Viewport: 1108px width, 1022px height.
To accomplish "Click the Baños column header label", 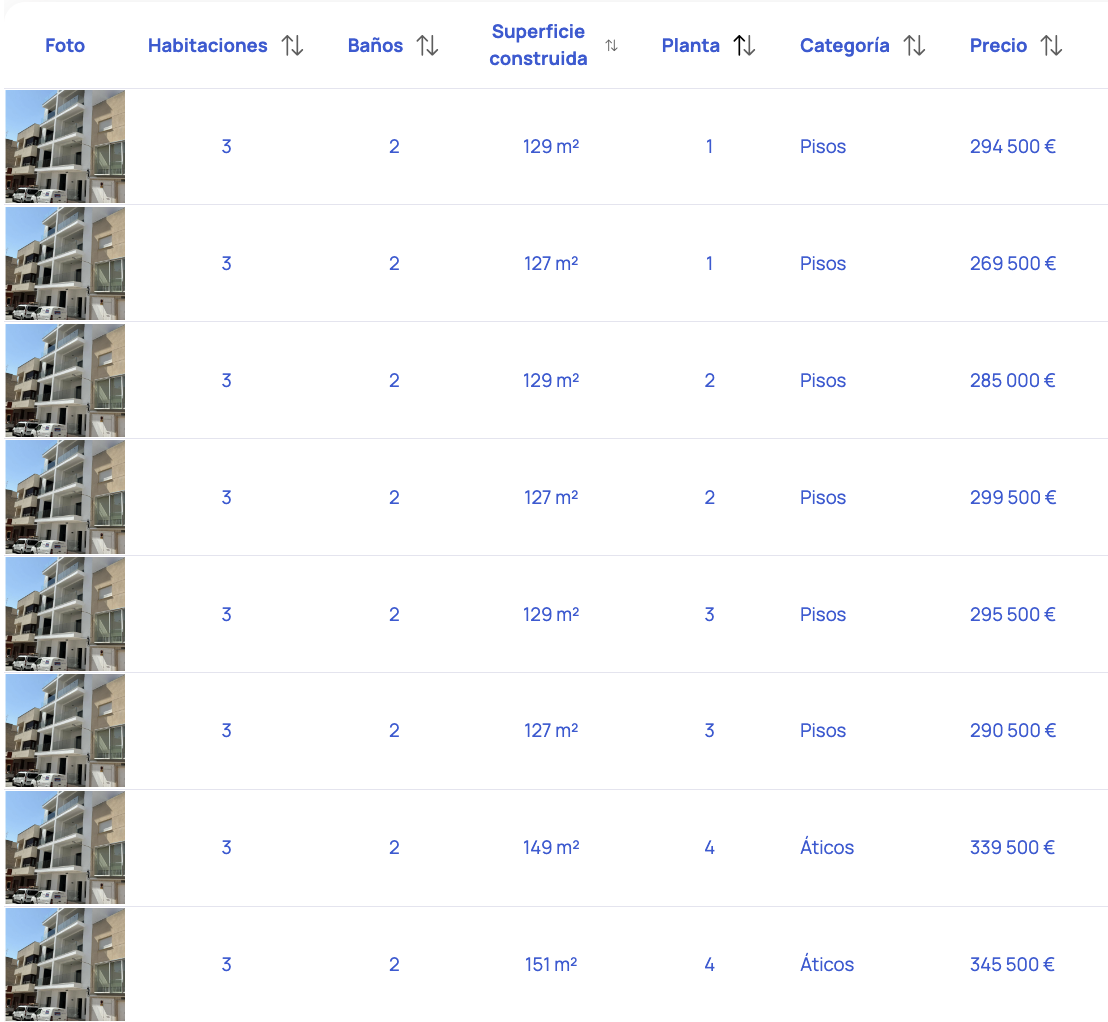I will point(375,46).
